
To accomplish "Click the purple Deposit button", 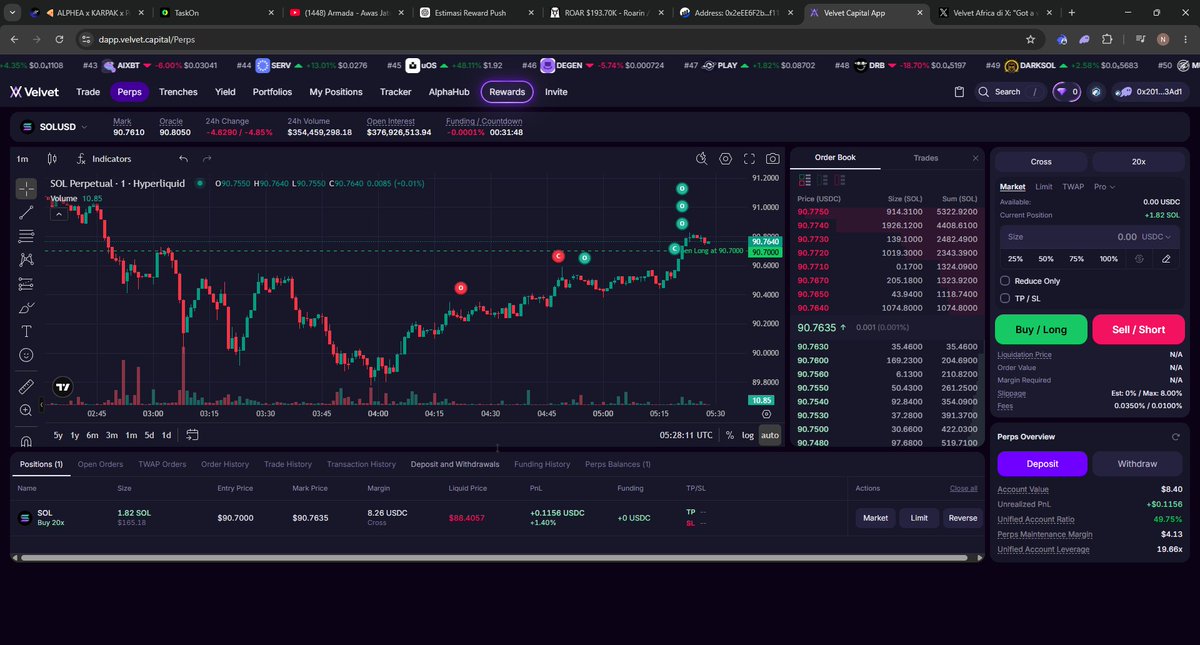I will tap(1042, 464).
